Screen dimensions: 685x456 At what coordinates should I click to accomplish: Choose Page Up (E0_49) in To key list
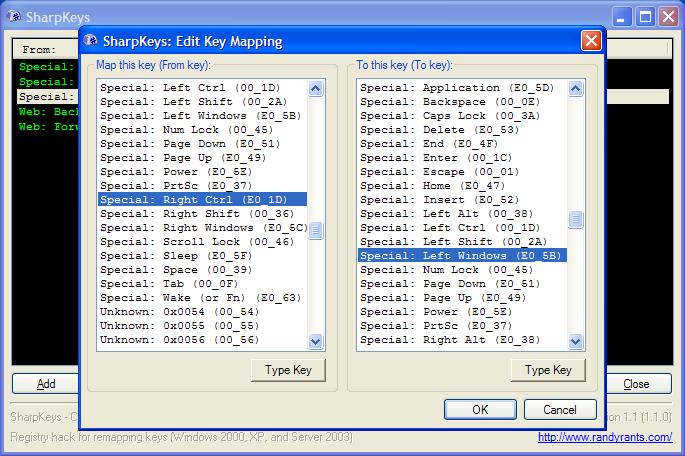point(463,297)
